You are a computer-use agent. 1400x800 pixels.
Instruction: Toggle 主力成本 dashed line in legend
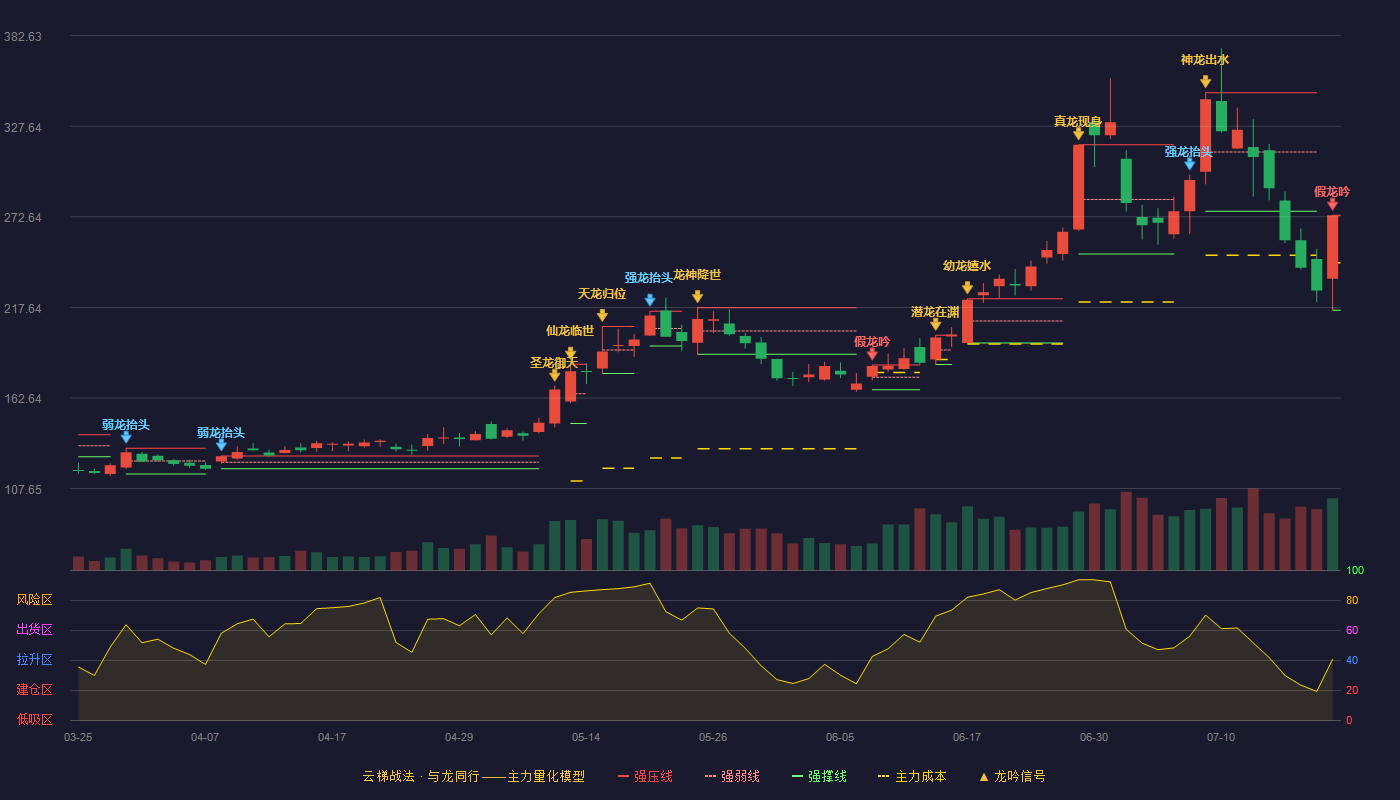click(x=911, y=776)
